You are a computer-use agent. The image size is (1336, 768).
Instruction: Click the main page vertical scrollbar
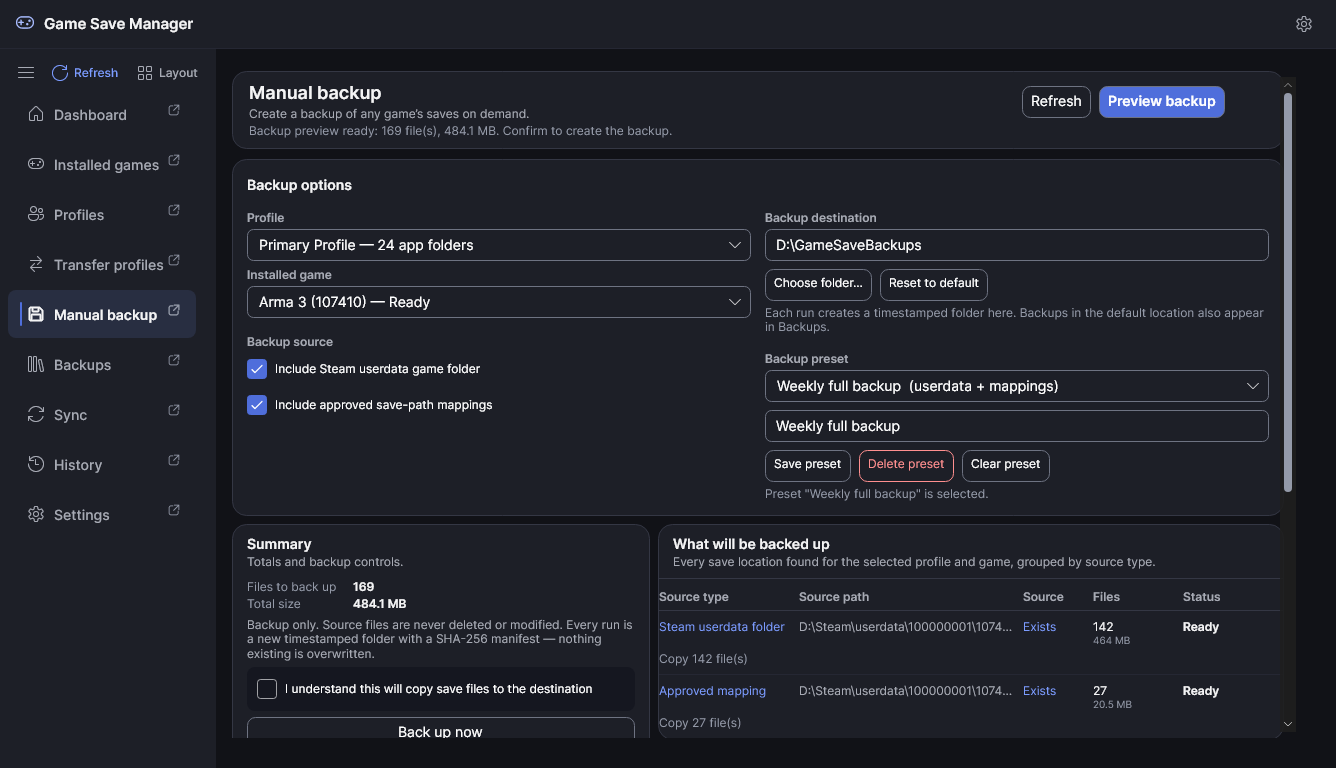tap(1288, 291)
